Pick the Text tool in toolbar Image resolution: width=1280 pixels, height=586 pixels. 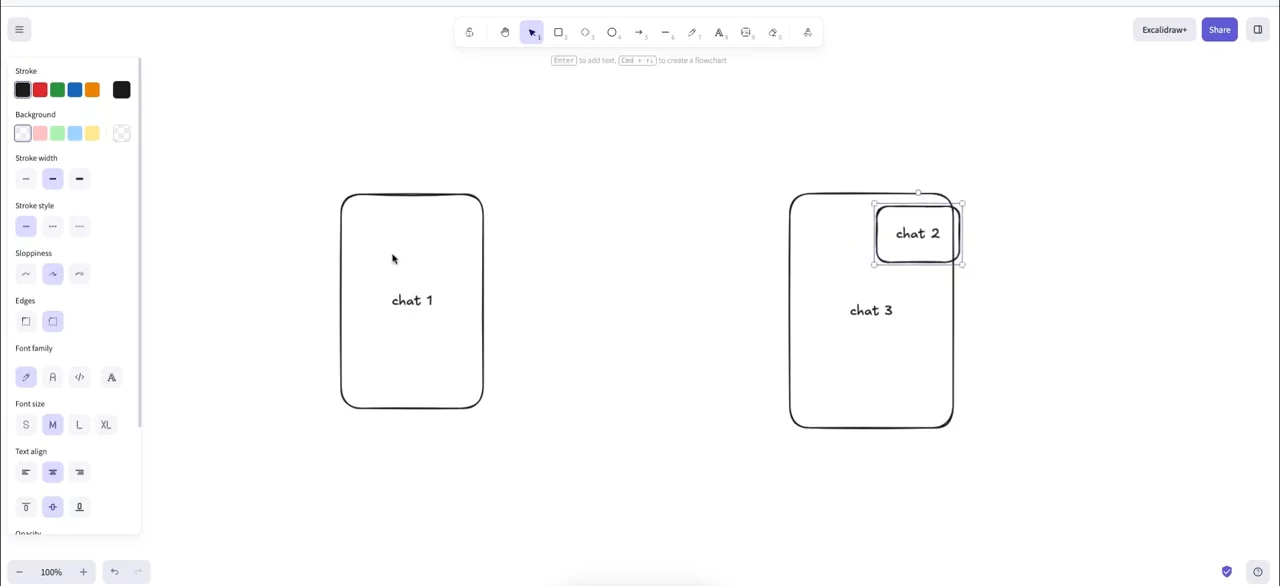tap(719, 33)
